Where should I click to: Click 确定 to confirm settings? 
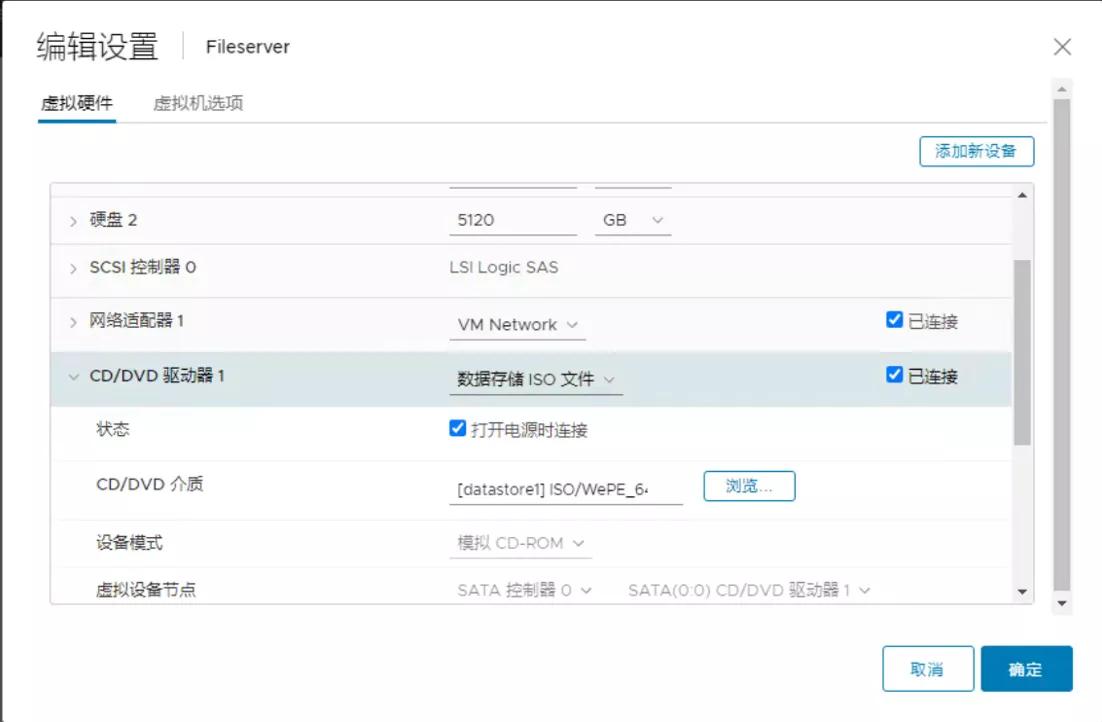1027,668
